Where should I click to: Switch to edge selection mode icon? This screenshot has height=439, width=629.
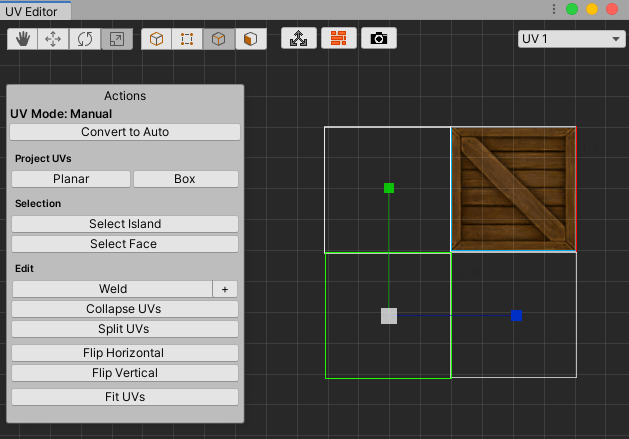click(218, 39)
